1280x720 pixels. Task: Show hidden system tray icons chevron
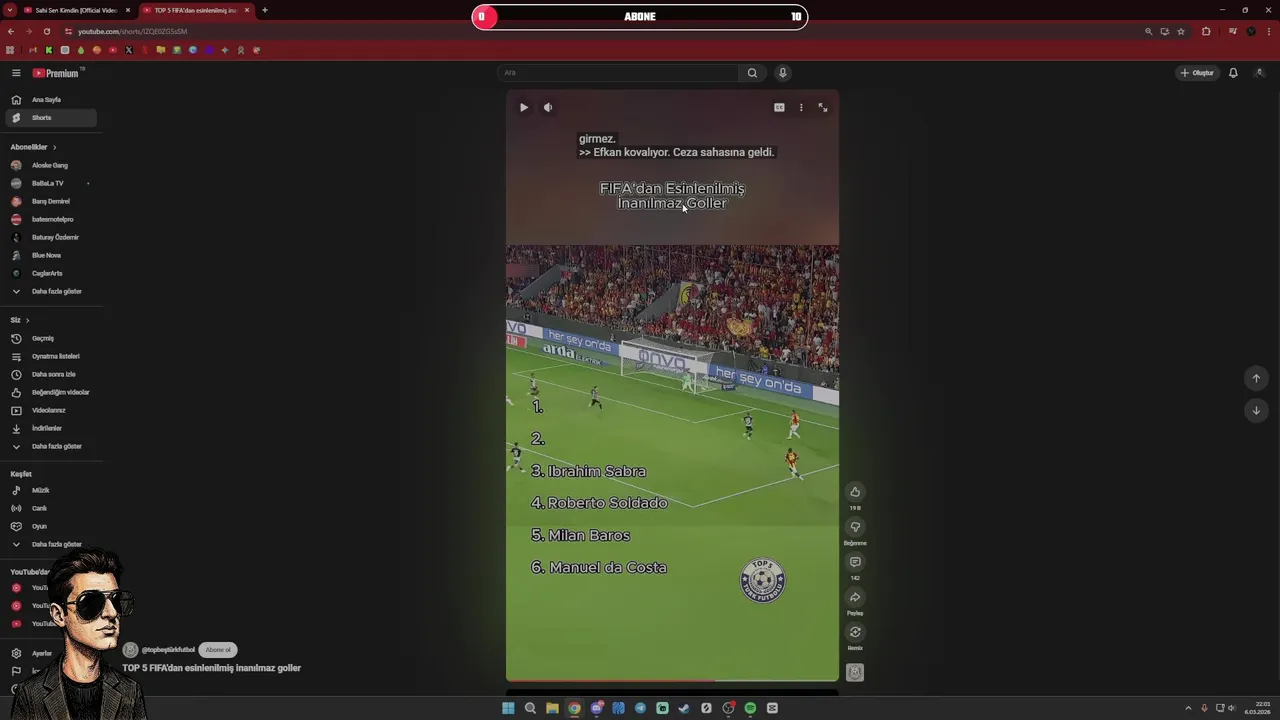tap(1188, 708)
